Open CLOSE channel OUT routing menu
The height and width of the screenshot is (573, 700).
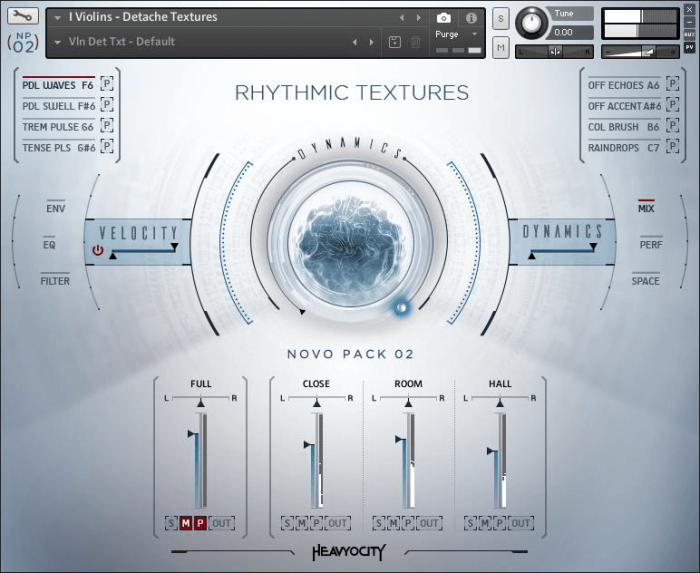point(338,523)
